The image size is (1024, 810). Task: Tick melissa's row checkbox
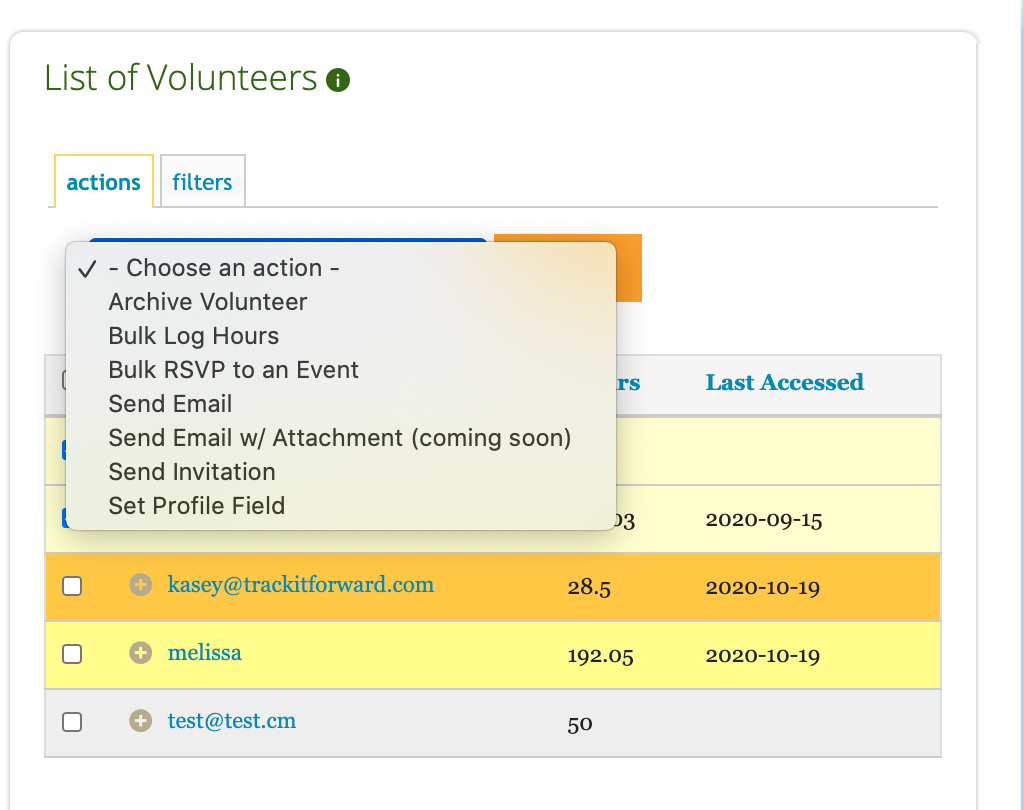(x=72, y=654)
